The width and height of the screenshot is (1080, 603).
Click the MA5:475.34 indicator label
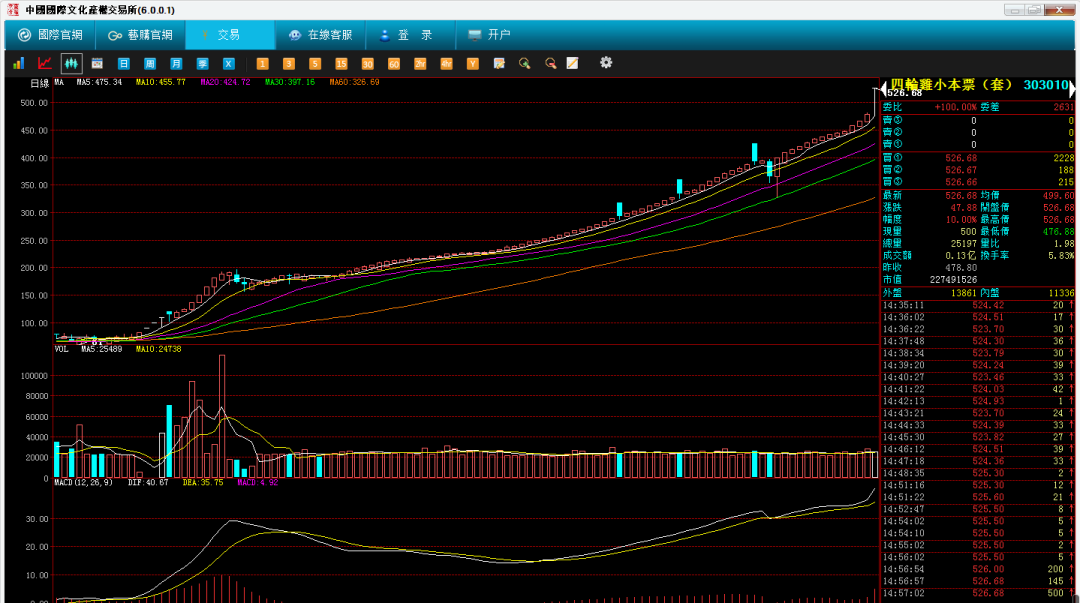coord(99,82)
